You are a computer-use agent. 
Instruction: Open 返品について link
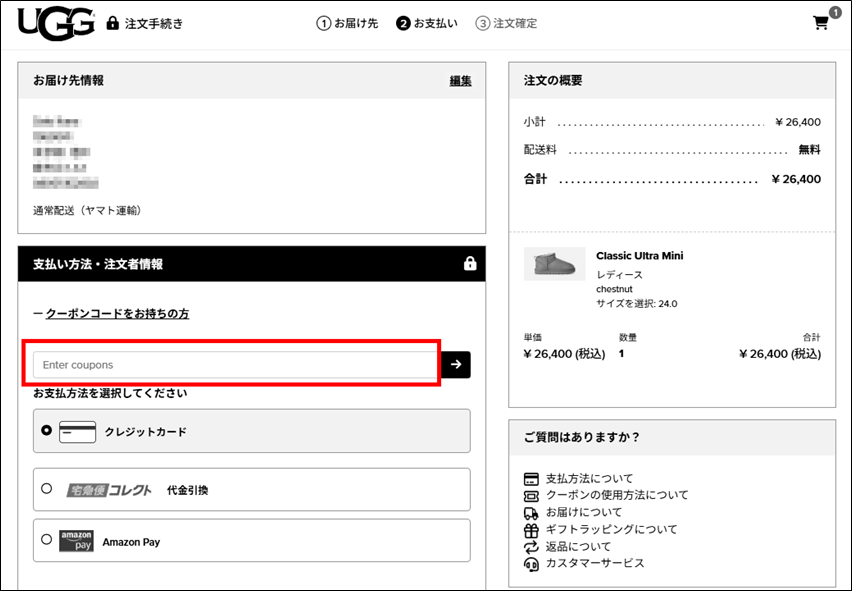(x=579, y=546)
